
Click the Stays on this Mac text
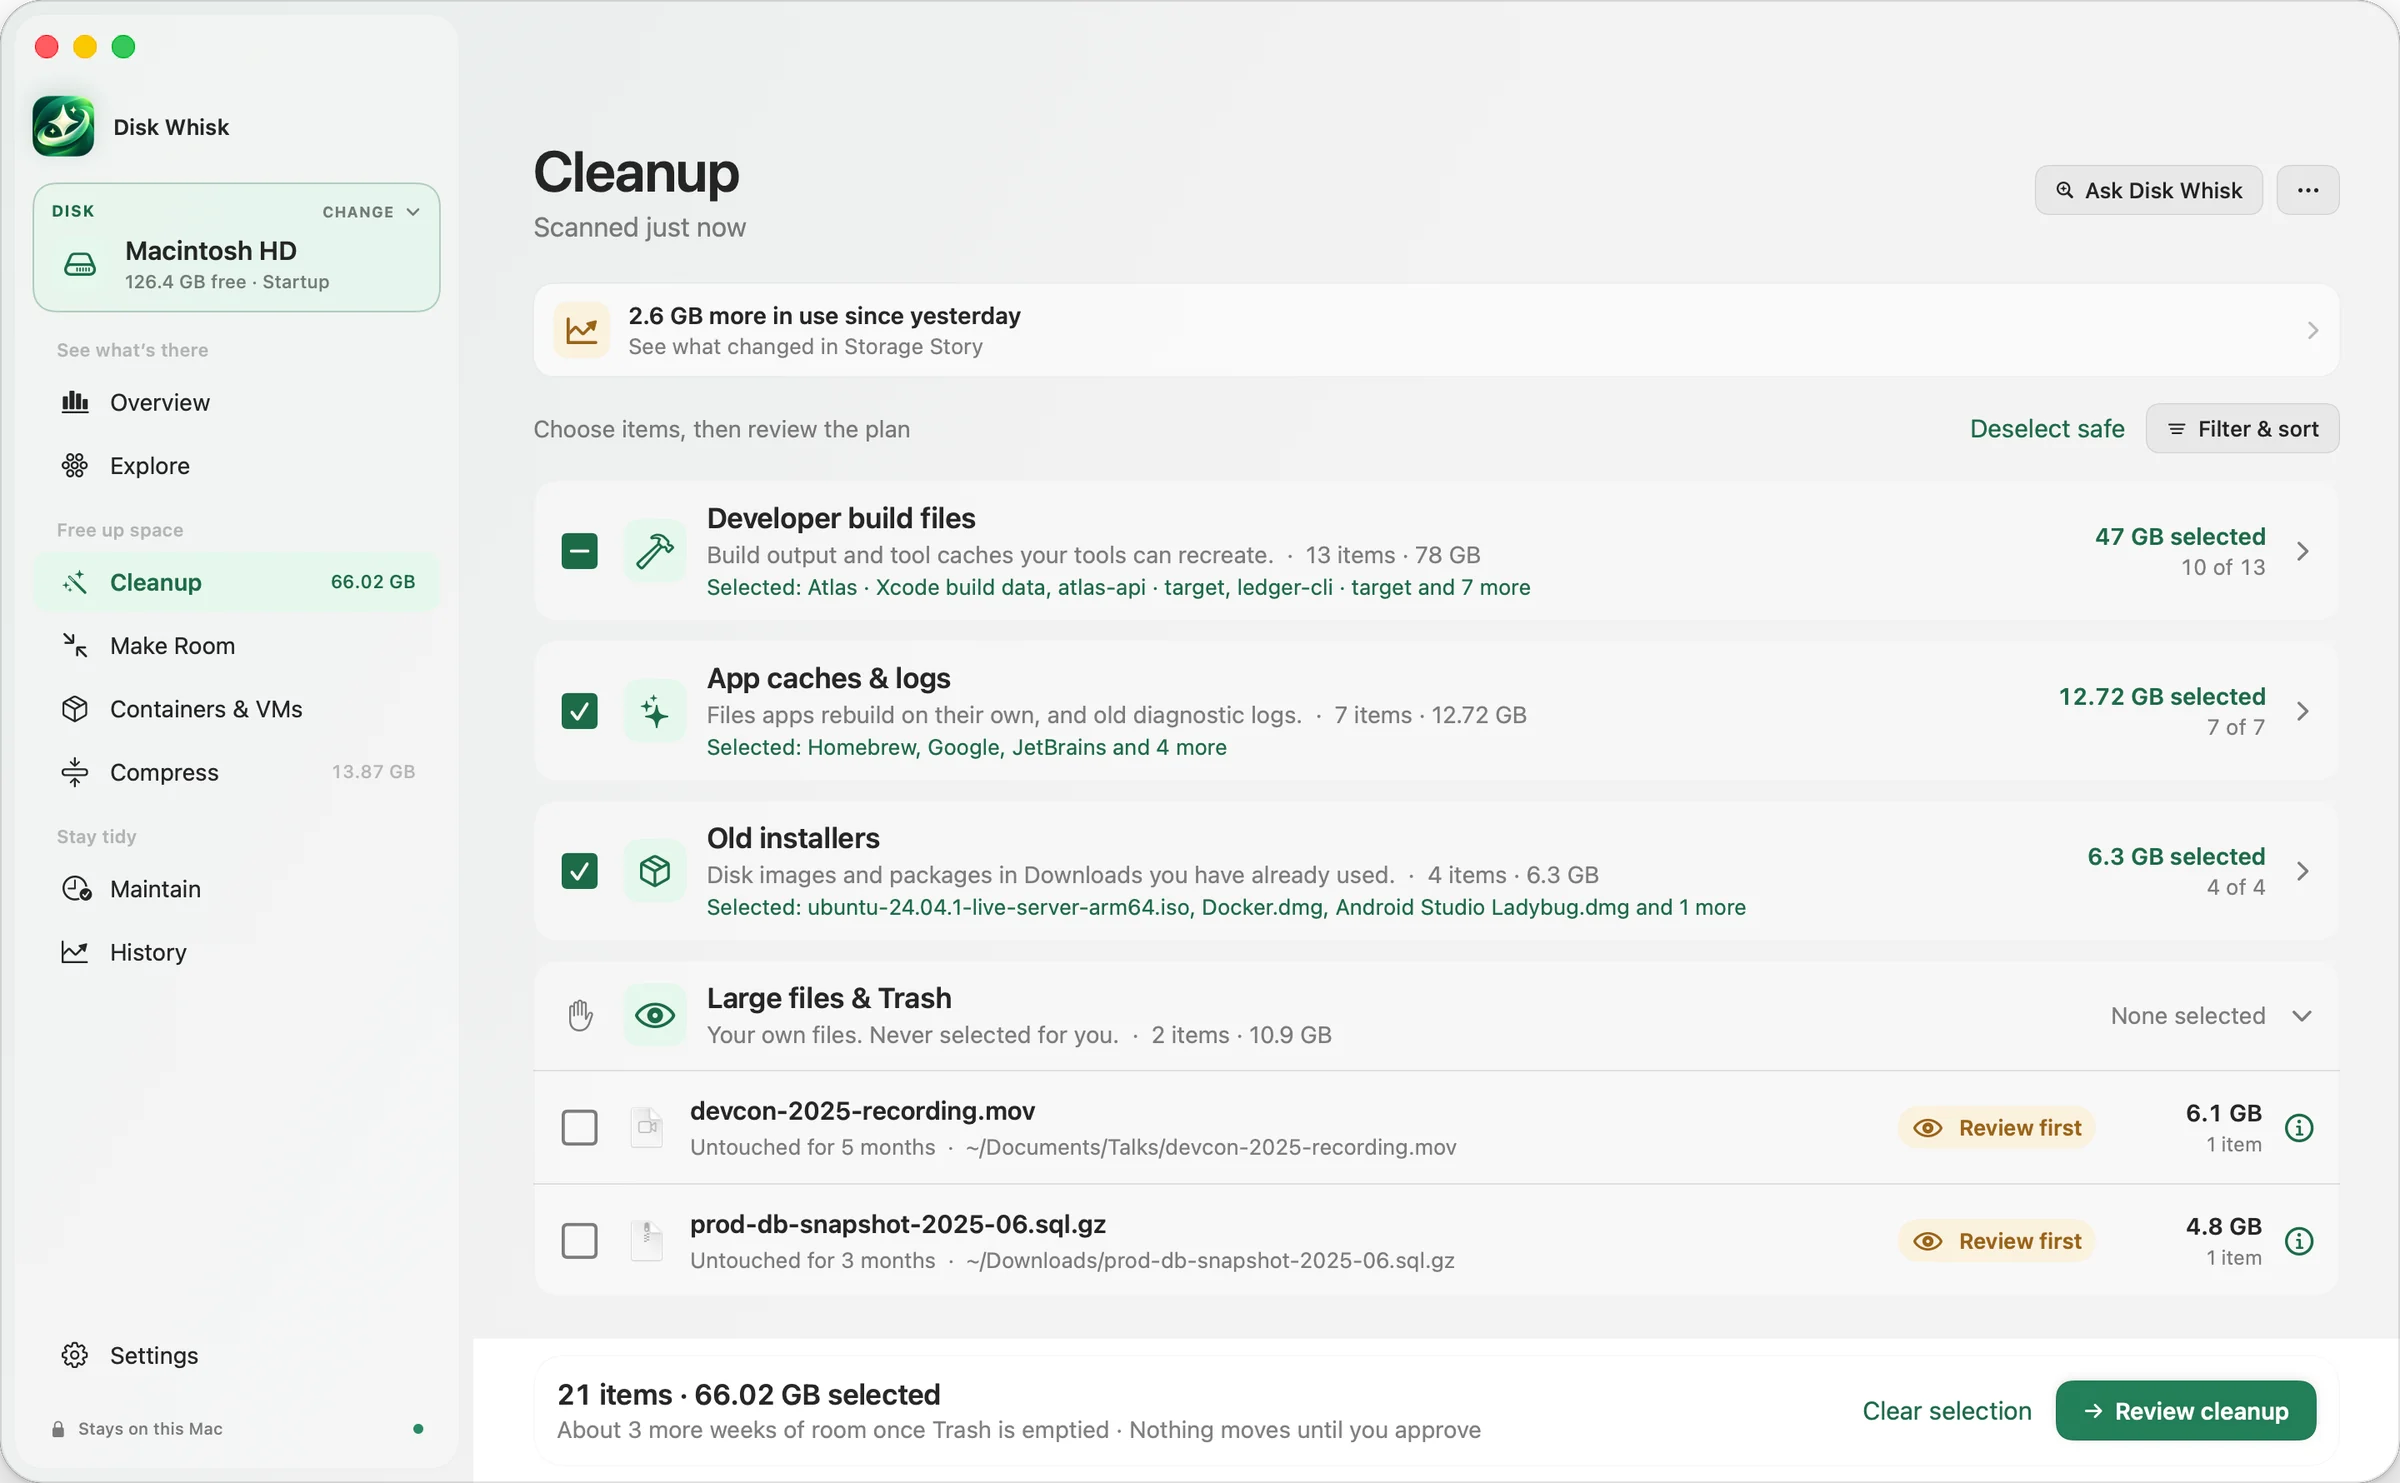click(x=151, y=1429)
